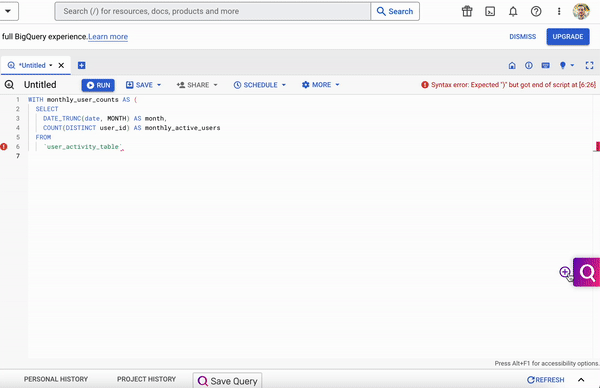Go to the BigQuery home icon
The height and width of the screenshot is (388, 600).
pyautogui.click(x=512, y=65)
